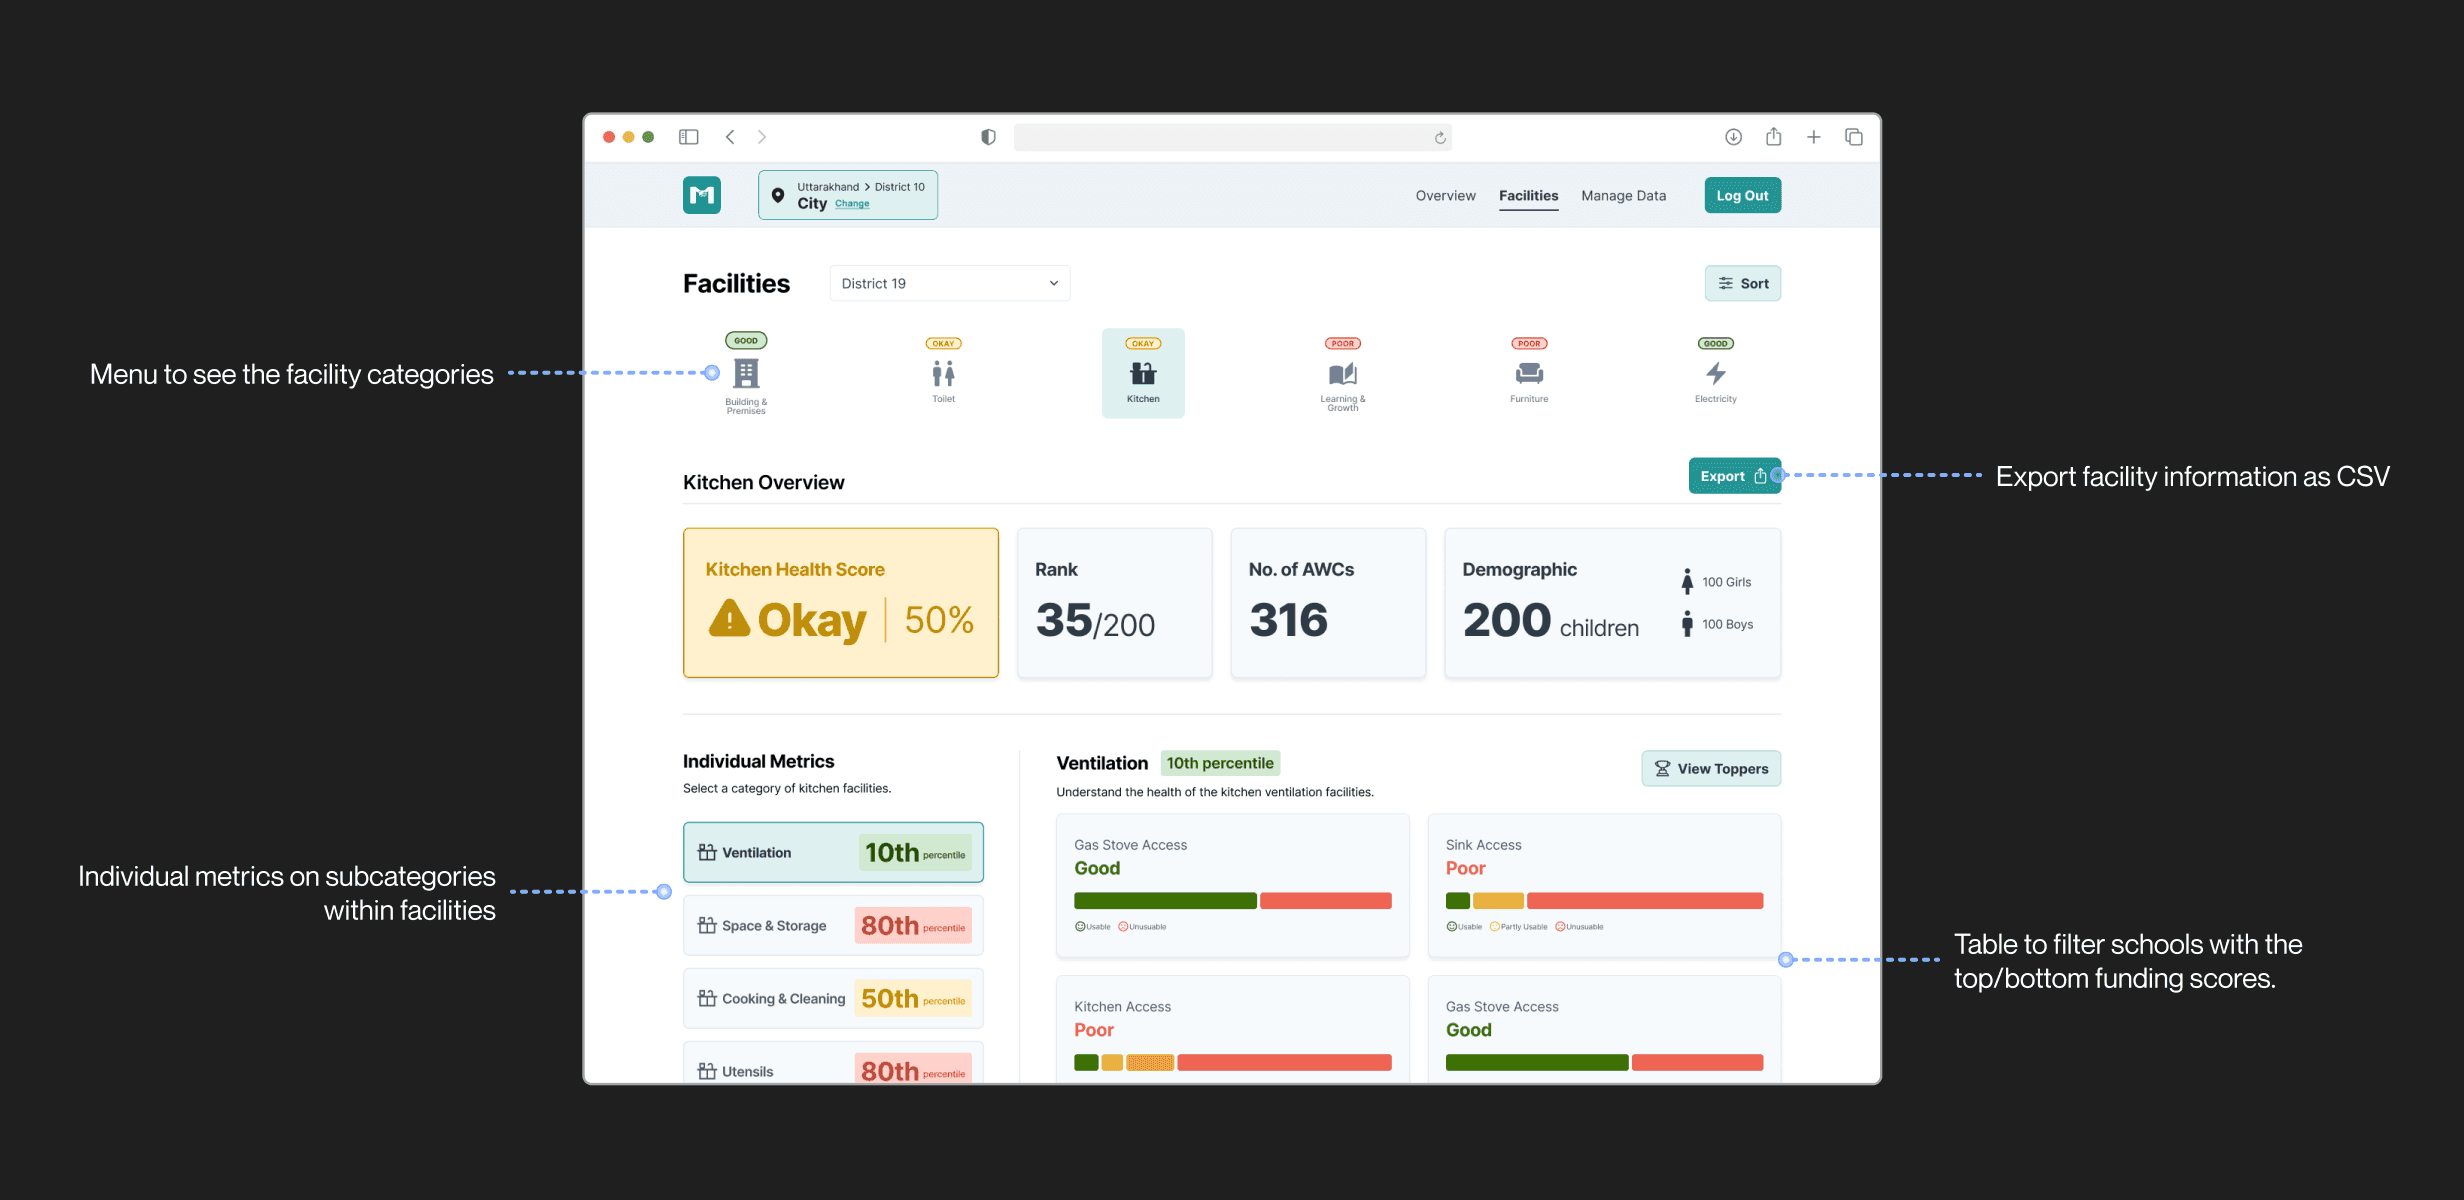Viewport: 2464px width, 1200px height.
Task: Click the location pin icon
Action: point(778,195)
